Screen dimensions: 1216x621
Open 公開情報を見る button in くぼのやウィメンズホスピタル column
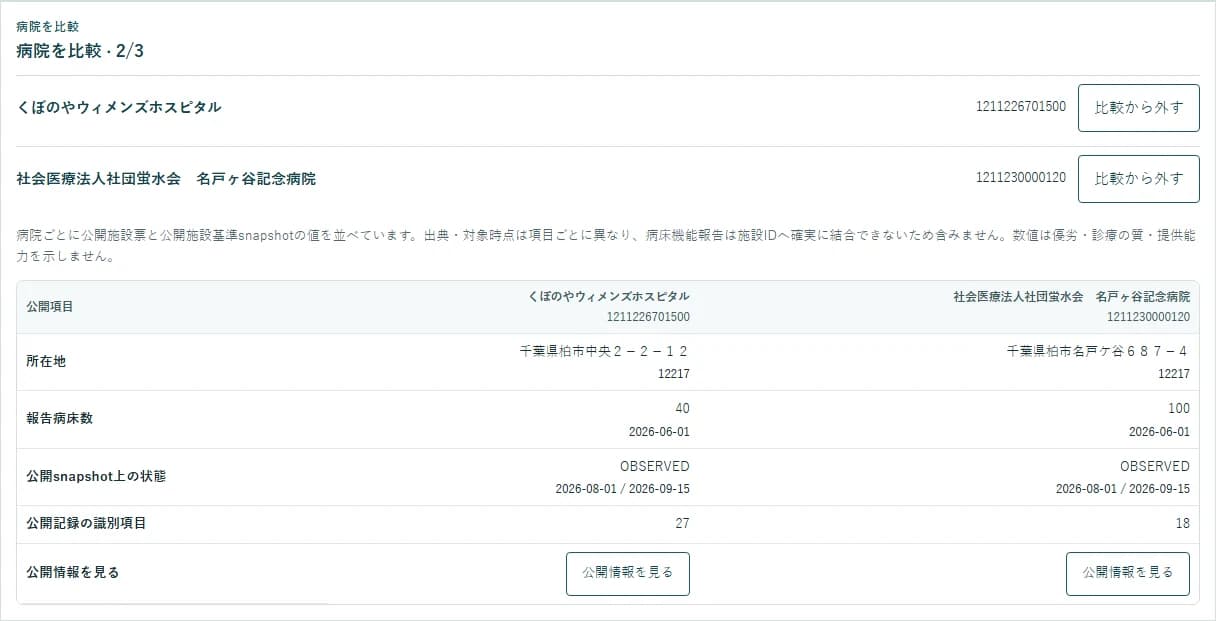628,573
